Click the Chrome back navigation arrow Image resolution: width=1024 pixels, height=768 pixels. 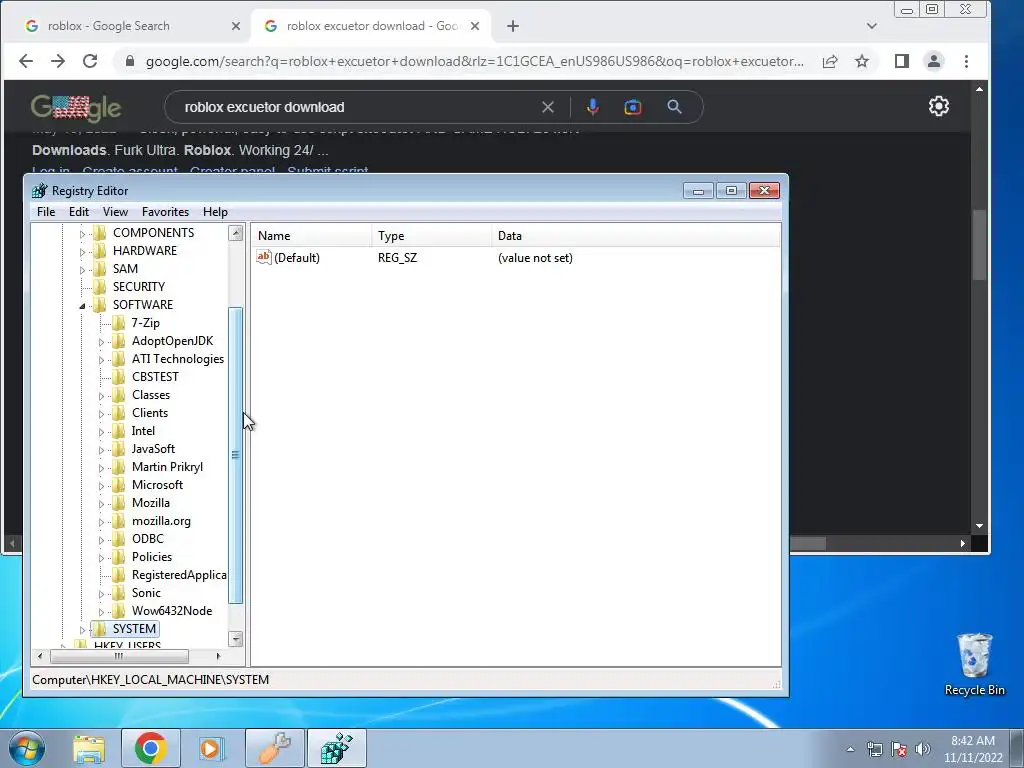[25, 61]
